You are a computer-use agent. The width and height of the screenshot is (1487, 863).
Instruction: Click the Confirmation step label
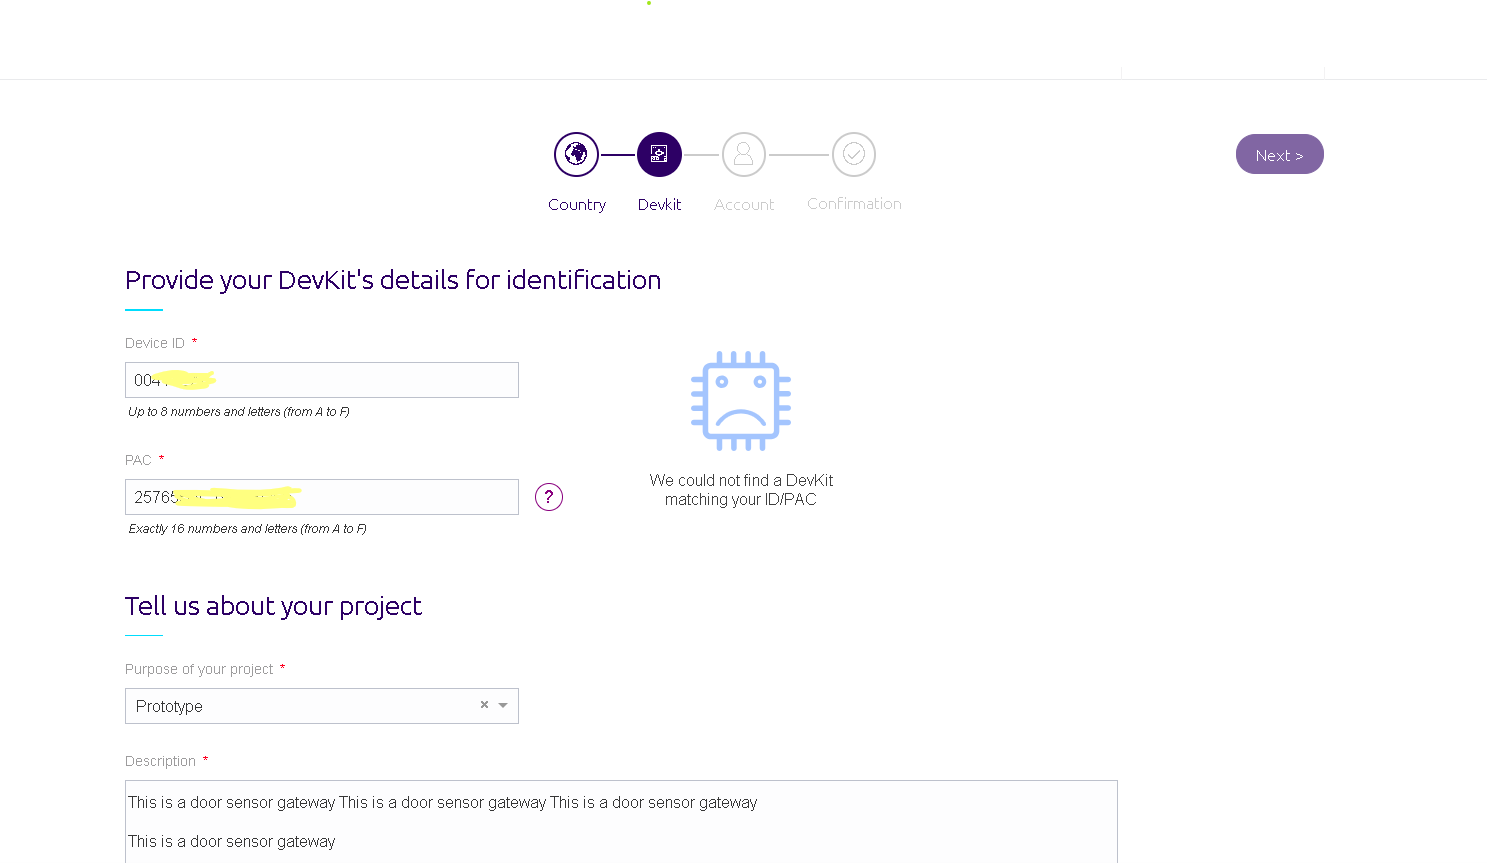click(x=854, y=203)
